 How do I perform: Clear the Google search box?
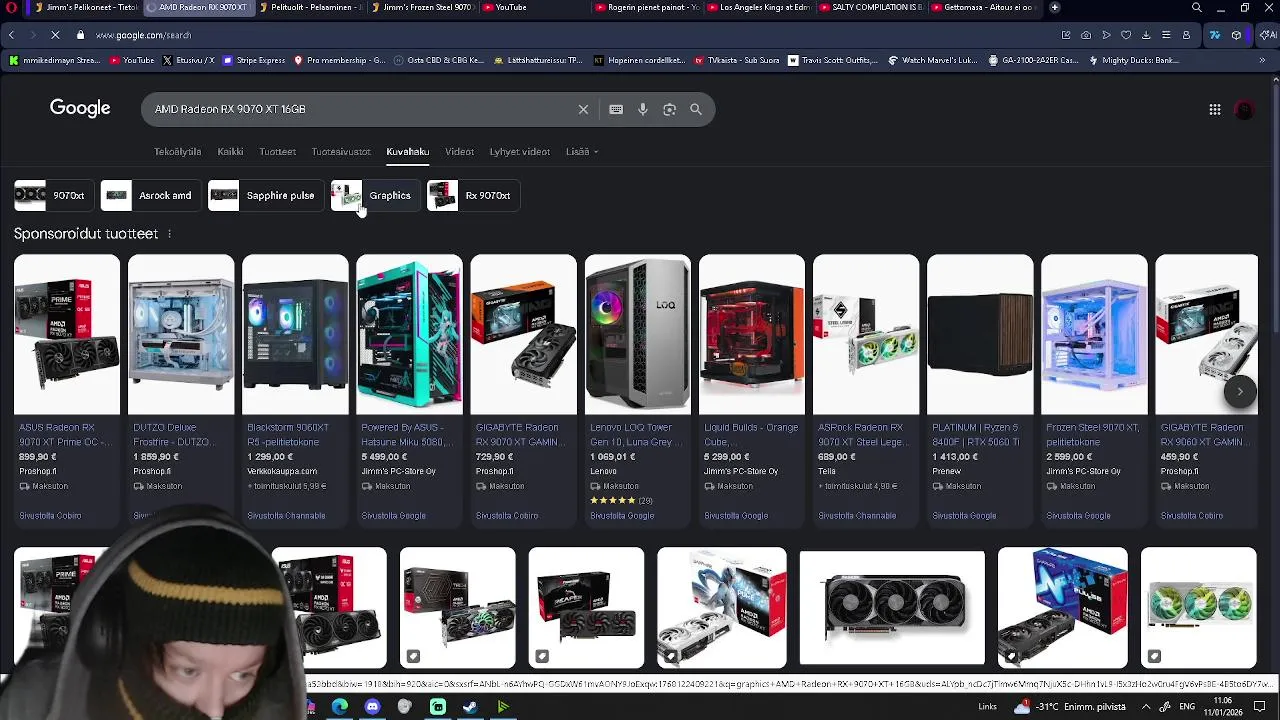click(x=583, y=109)
